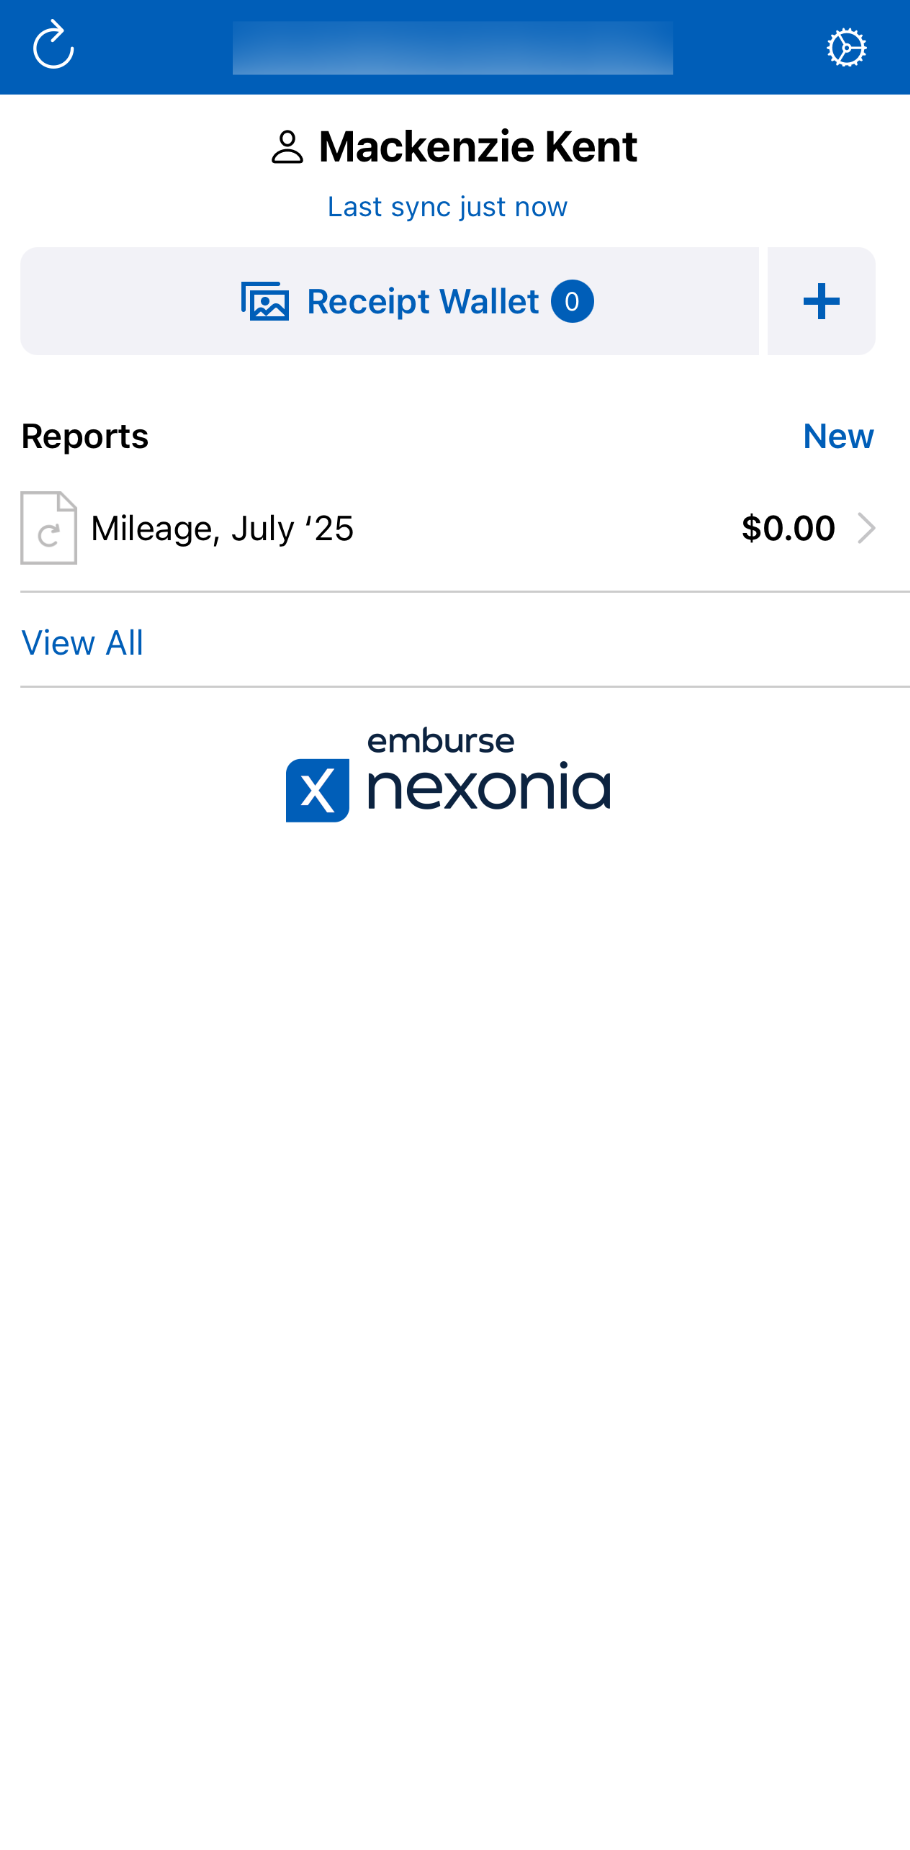Screen dimensions: 910x1850
Task: Add a receipt with the plus icon
Action: 821,301
